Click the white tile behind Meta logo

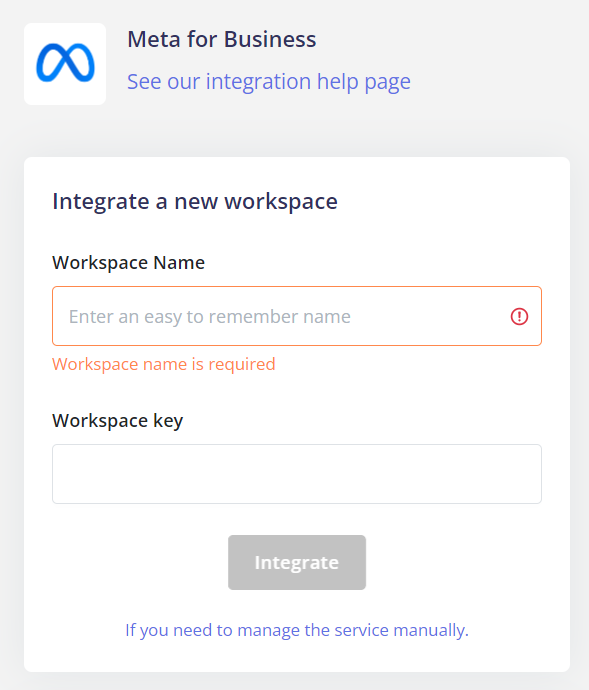tap(65, 64)
